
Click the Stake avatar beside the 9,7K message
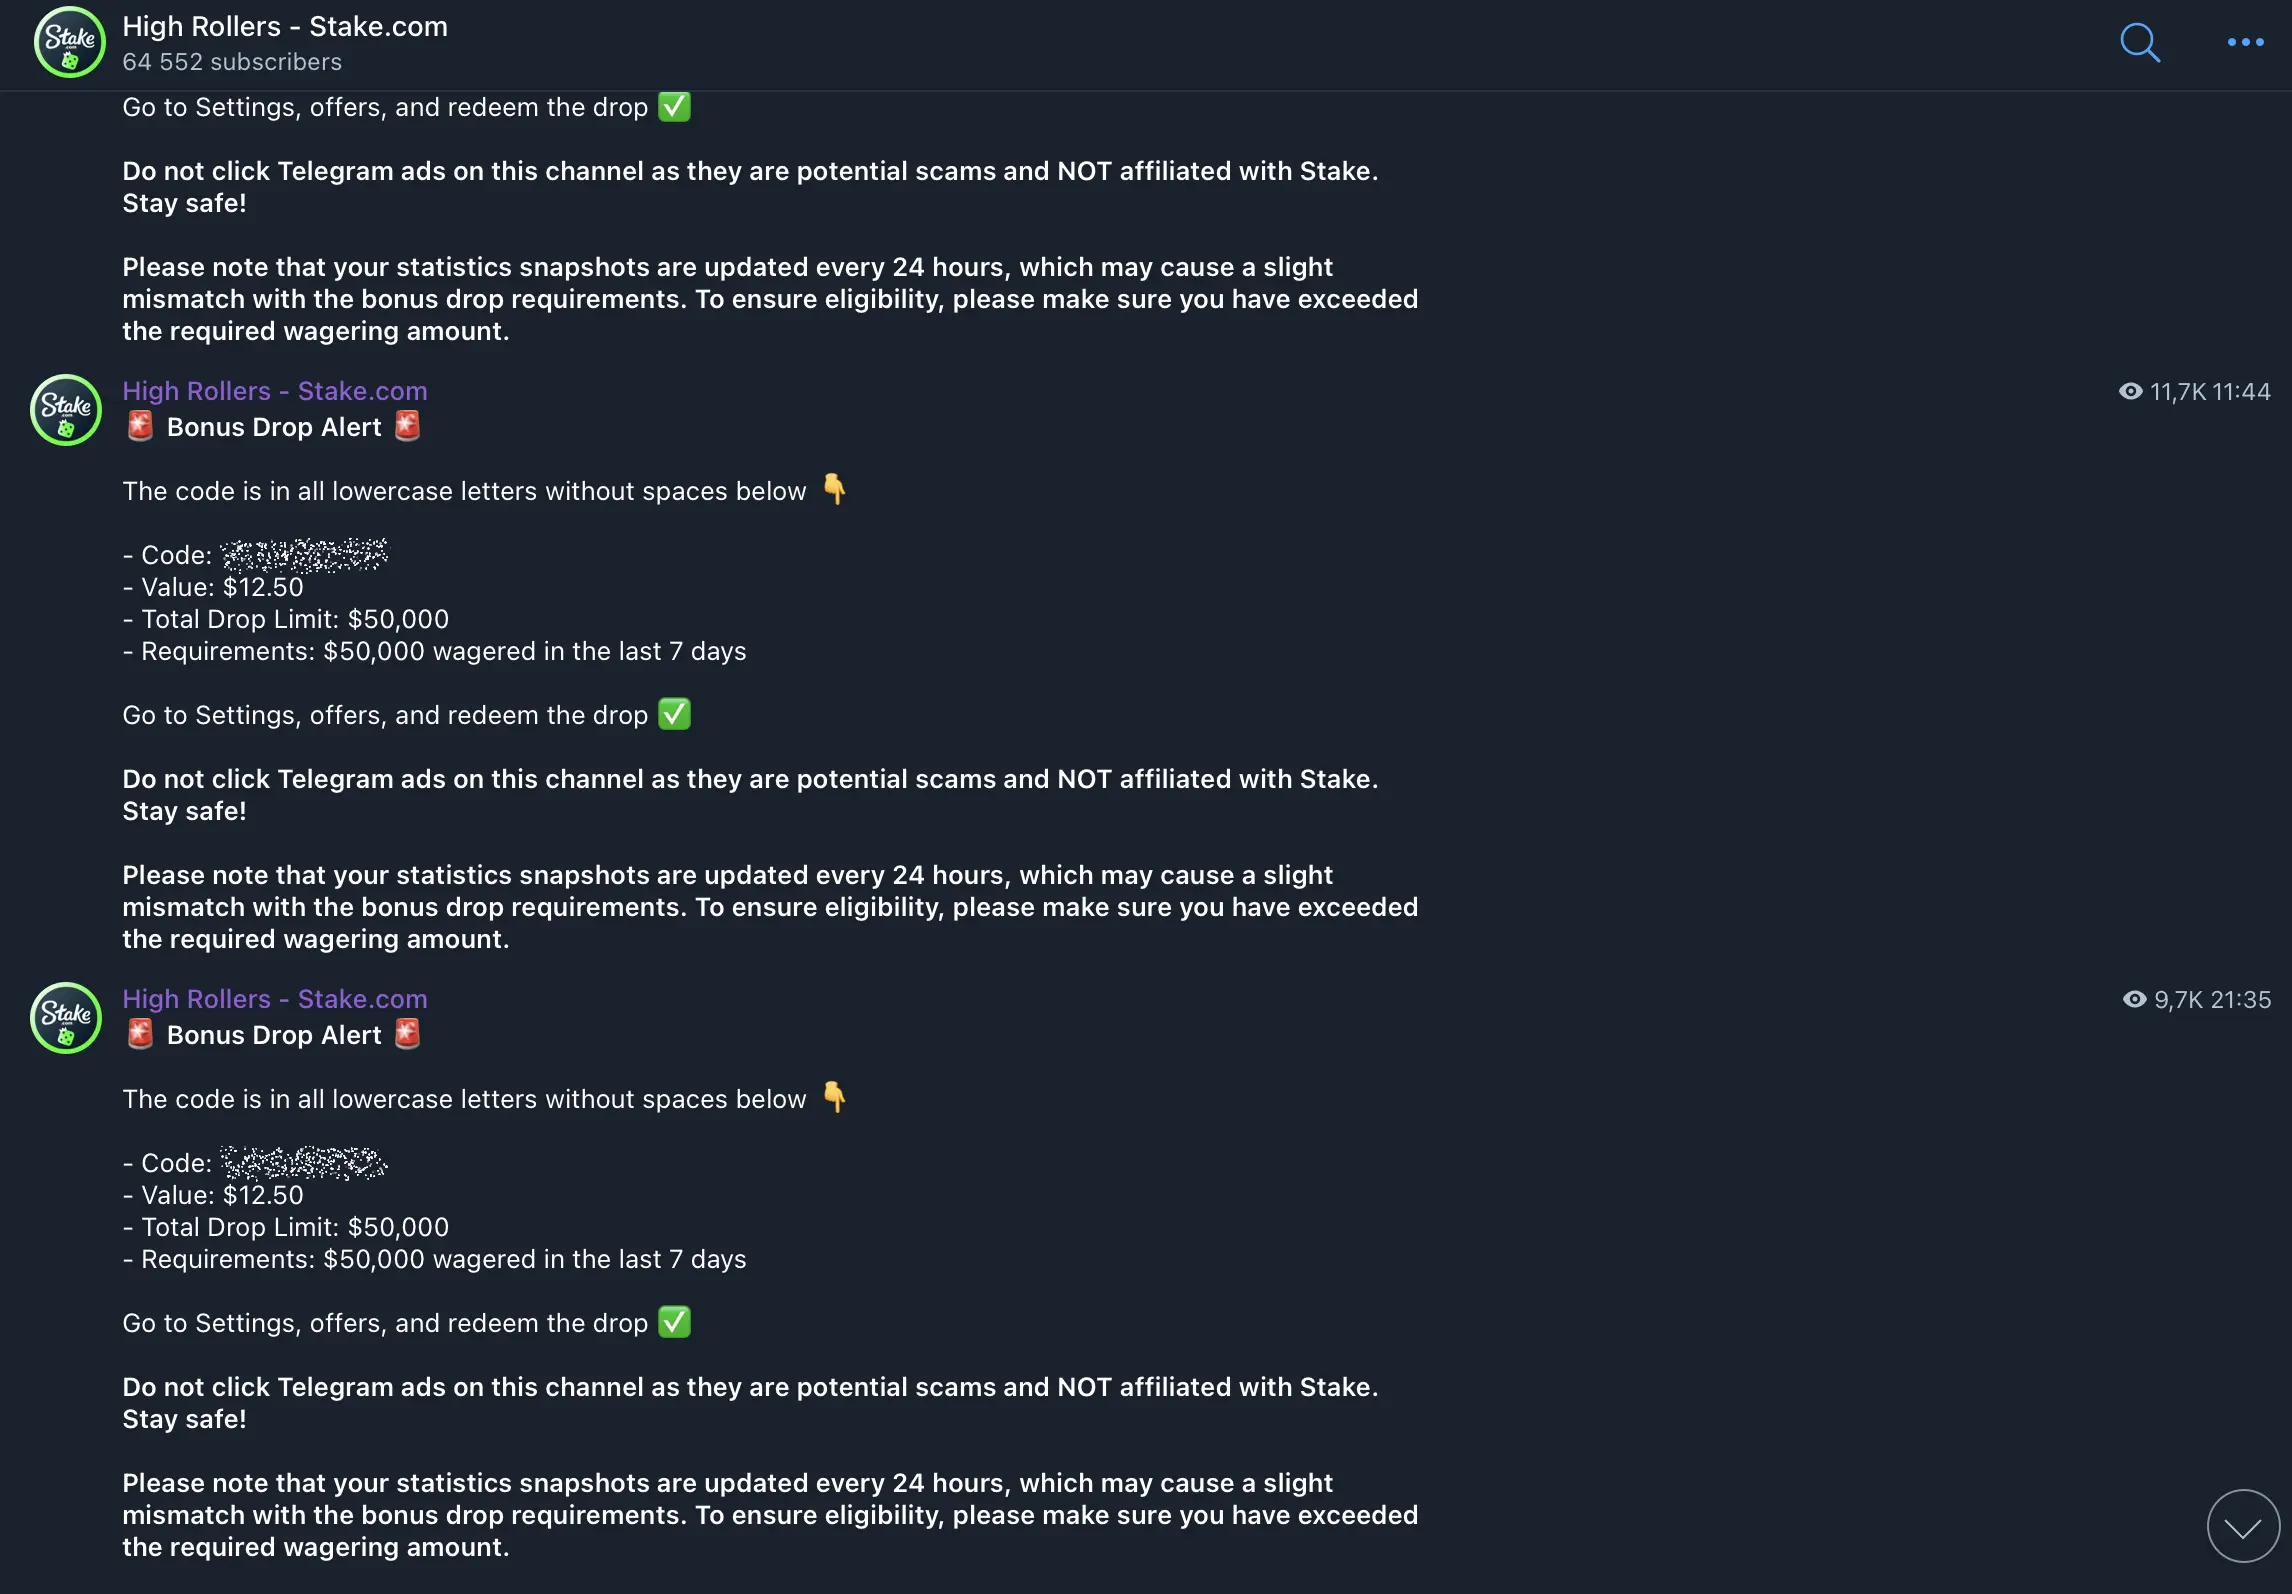pyautogui.click(x=64, y=1018)
